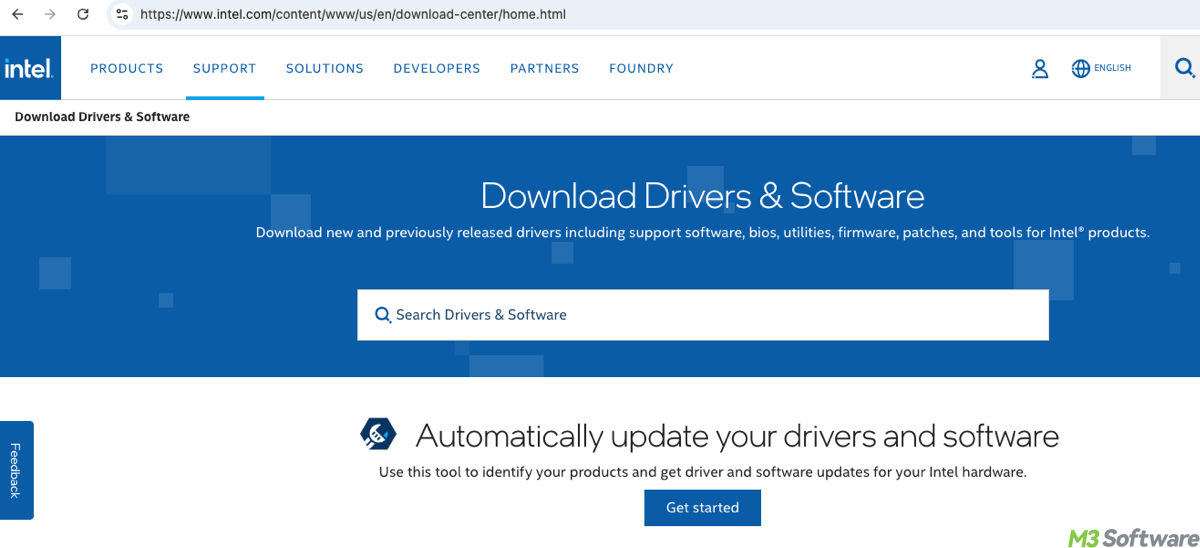Open the SUPPORT menu
Screen dimensions: 1200x548
[x=225, y=69]
